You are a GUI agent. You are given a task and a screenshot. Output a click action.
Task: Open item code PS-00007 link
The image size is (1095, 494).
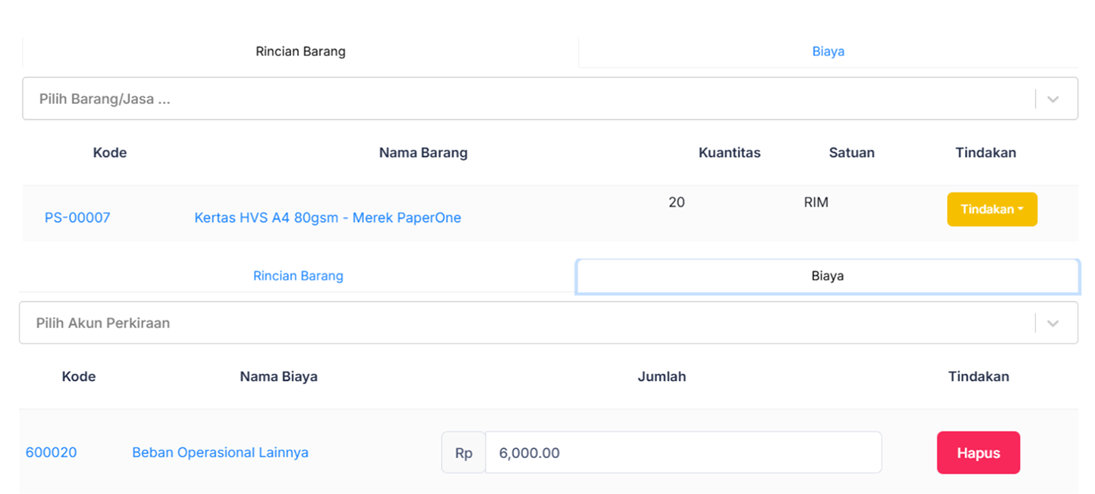point(77,217)
